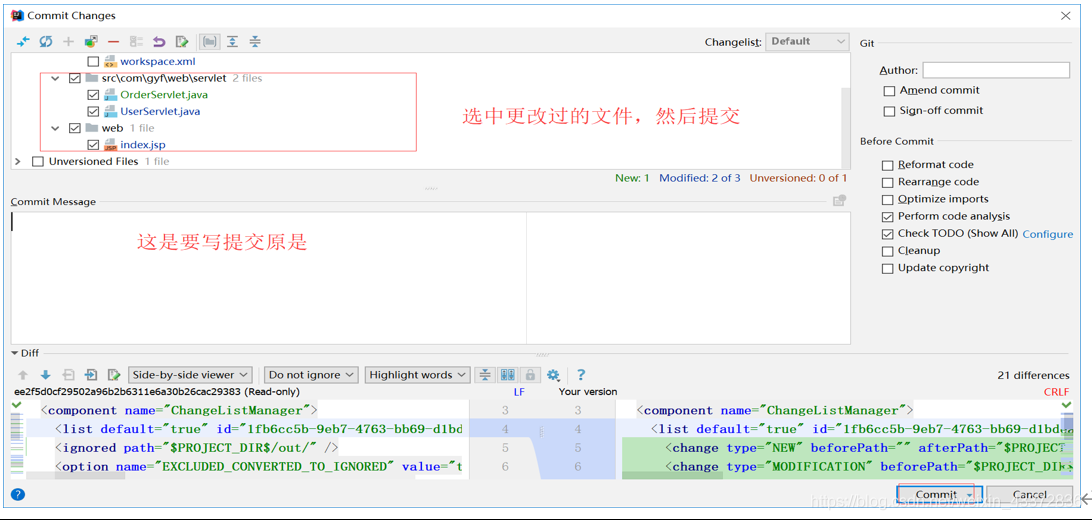Click the lock icon in diff toolbar

point(530,375)
